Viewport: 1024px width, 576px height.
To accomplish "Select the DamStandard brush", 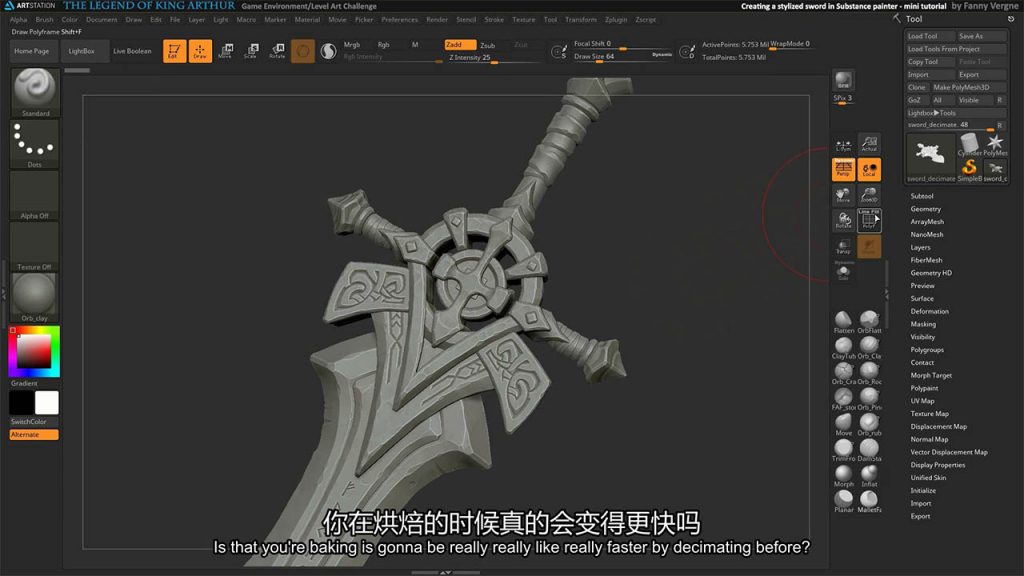I will point(869,450).
